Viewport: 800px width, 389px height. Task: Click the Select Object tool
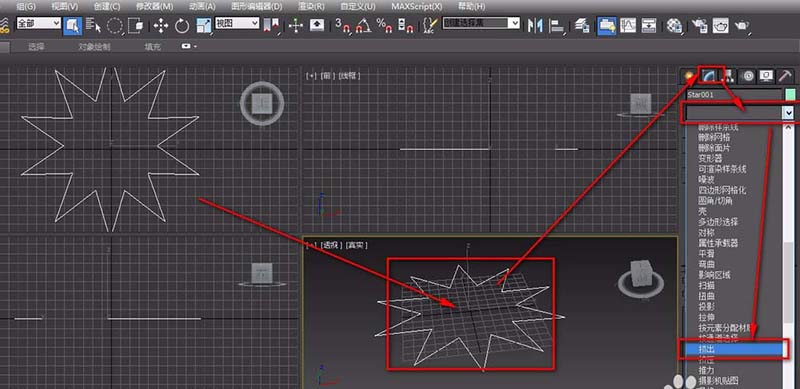(x=72, y=26)
